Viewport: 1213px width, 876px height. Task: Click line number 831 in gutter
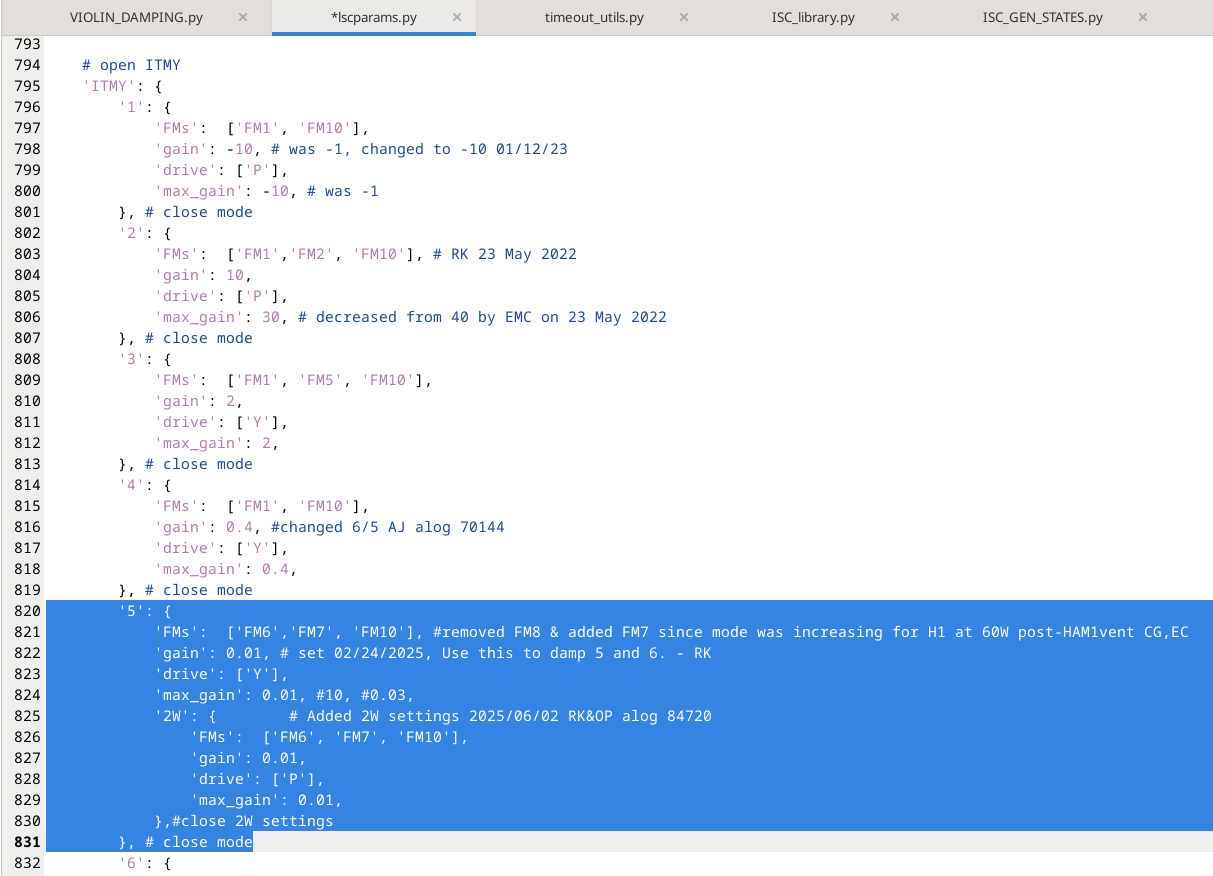coord(27,842)
